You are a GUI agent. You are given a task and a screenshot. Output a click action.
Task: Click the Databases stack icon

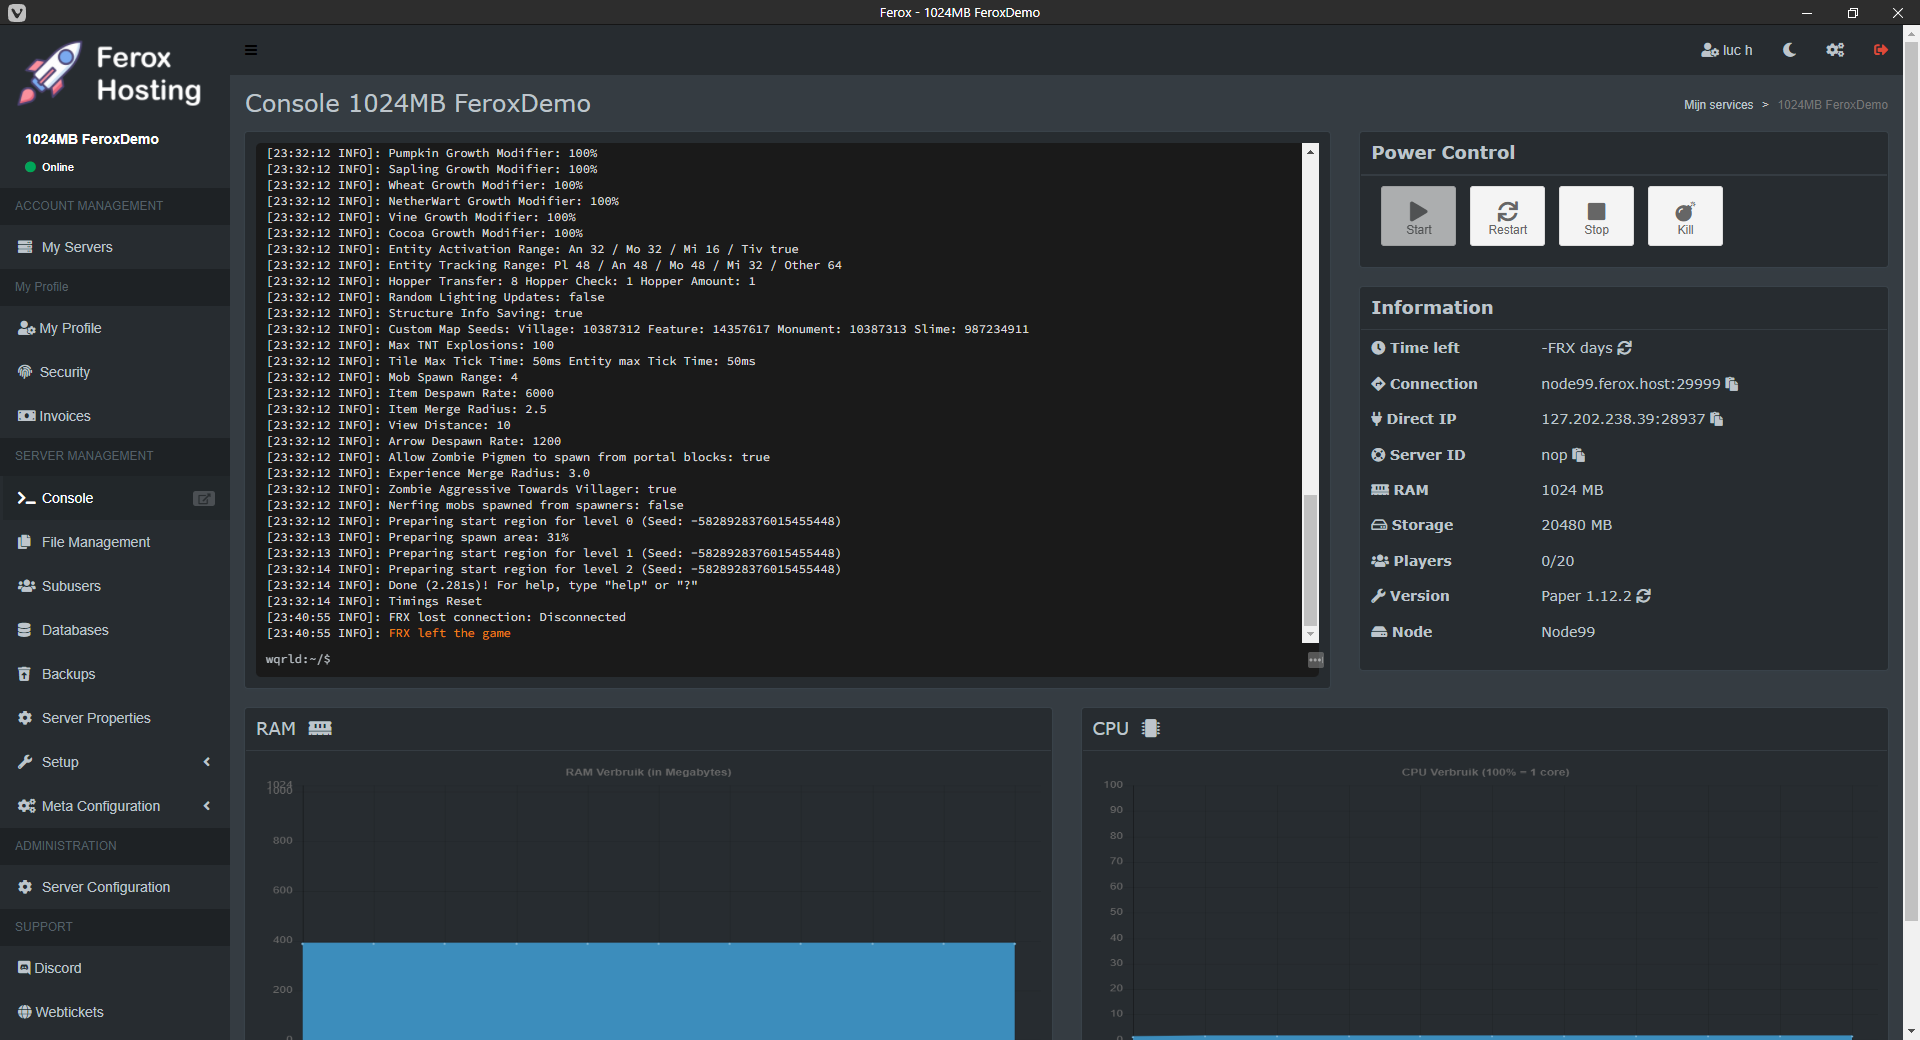(x=25, y=630)
